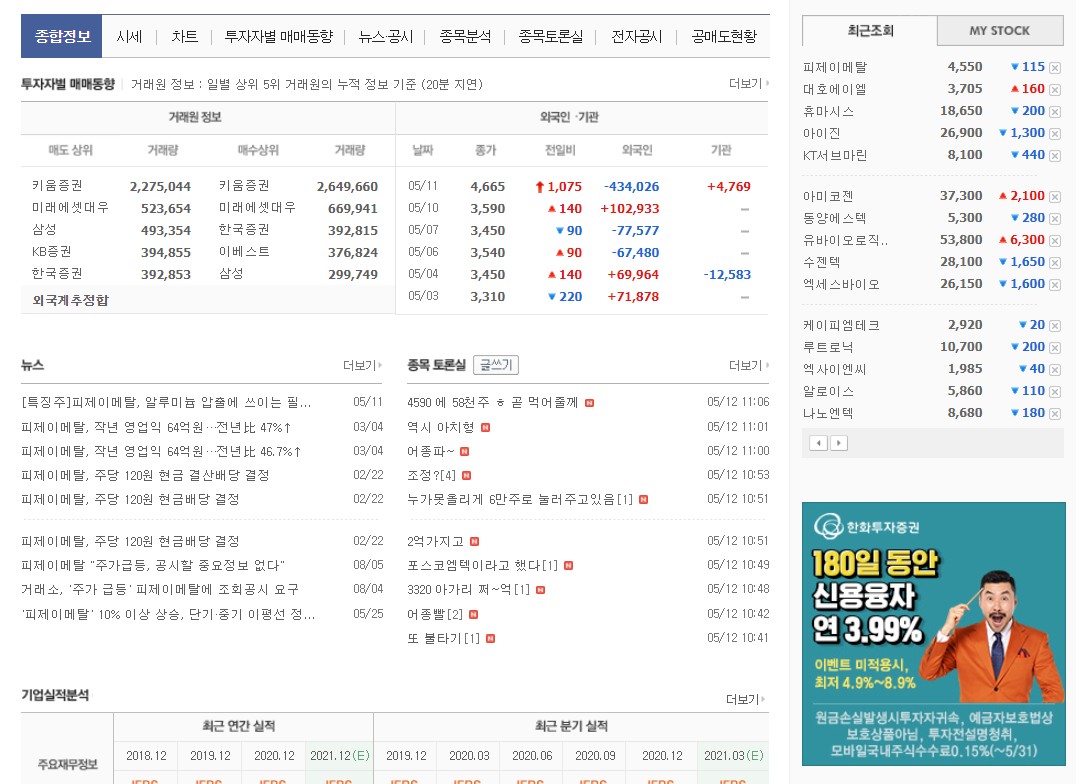Go to previous page of recent stocks

[819, 443]
